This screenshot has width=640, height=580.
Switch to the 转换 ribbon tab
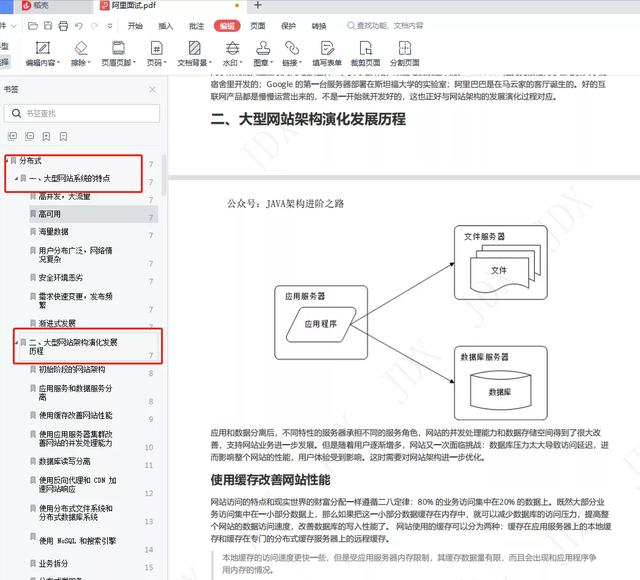point(319,26)
